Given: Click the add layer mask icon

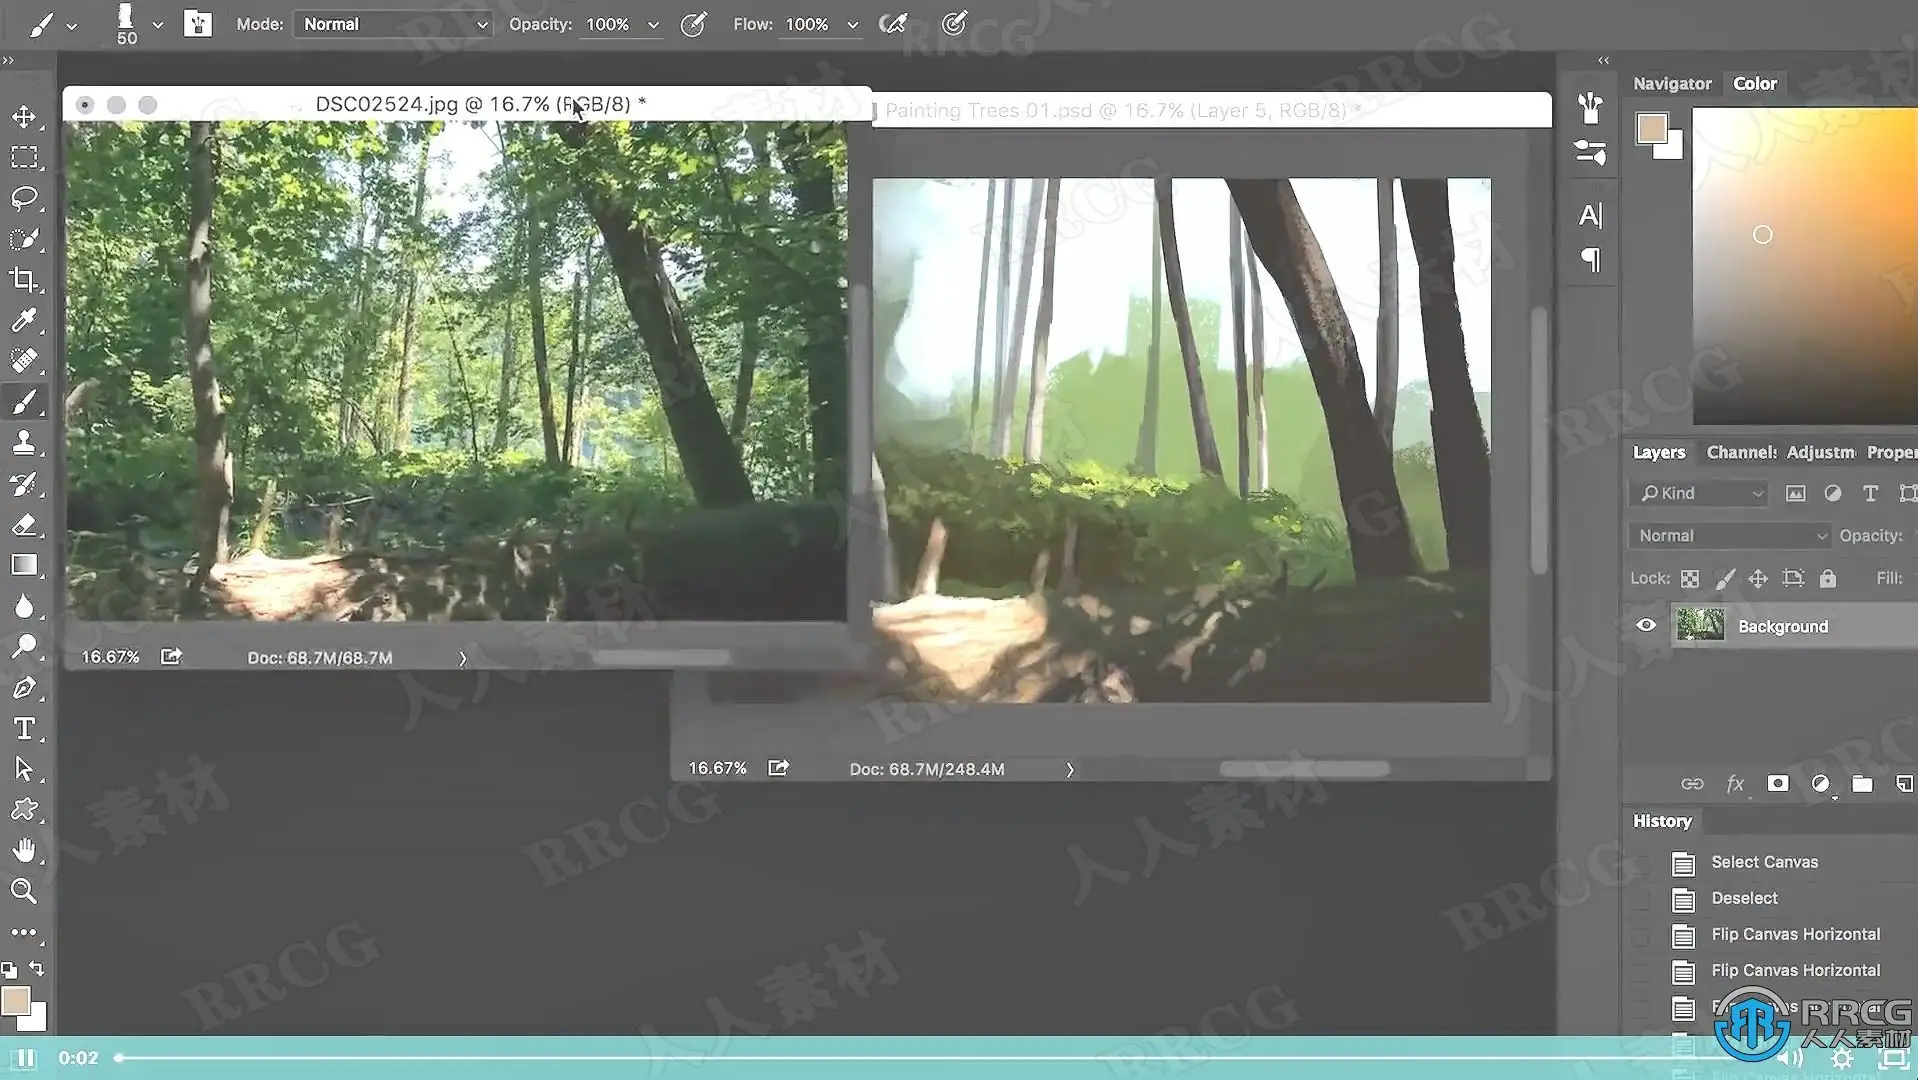Looking at the screenshot, I should [1777, 784].
